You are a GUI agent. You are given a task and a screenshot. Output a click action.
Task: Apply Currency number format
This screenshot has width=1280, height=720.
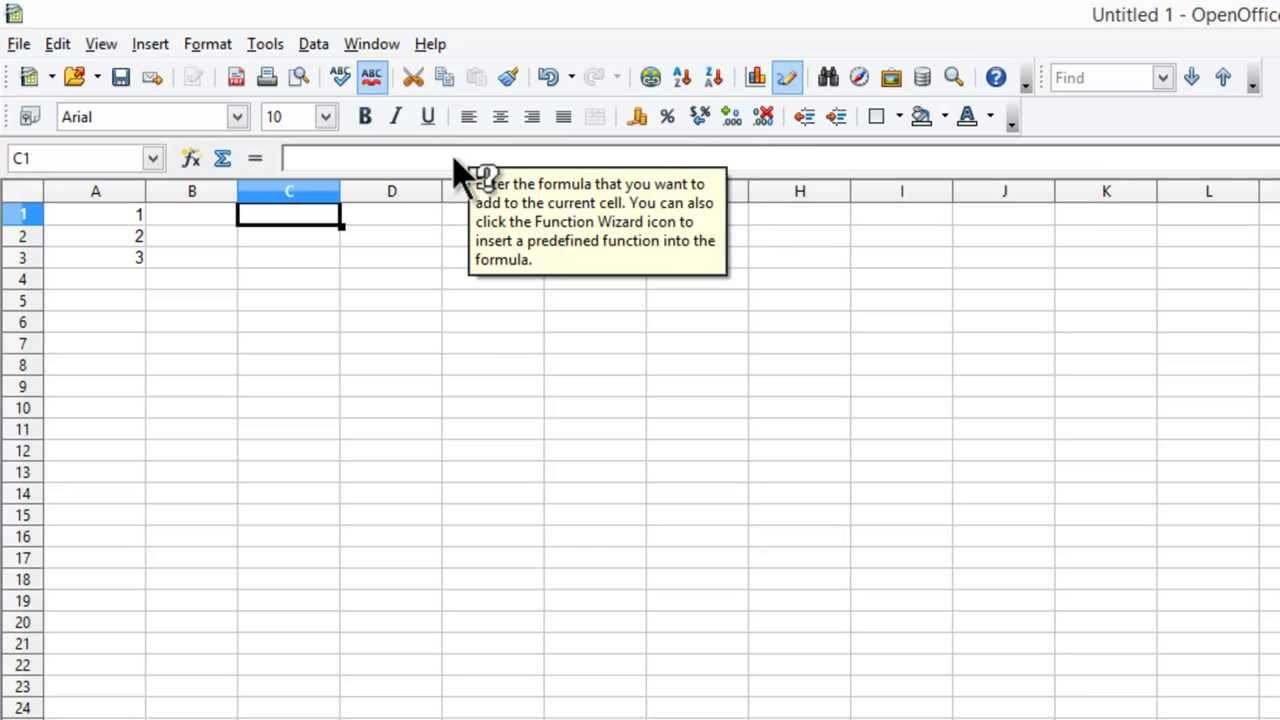[x=638, y=117]
